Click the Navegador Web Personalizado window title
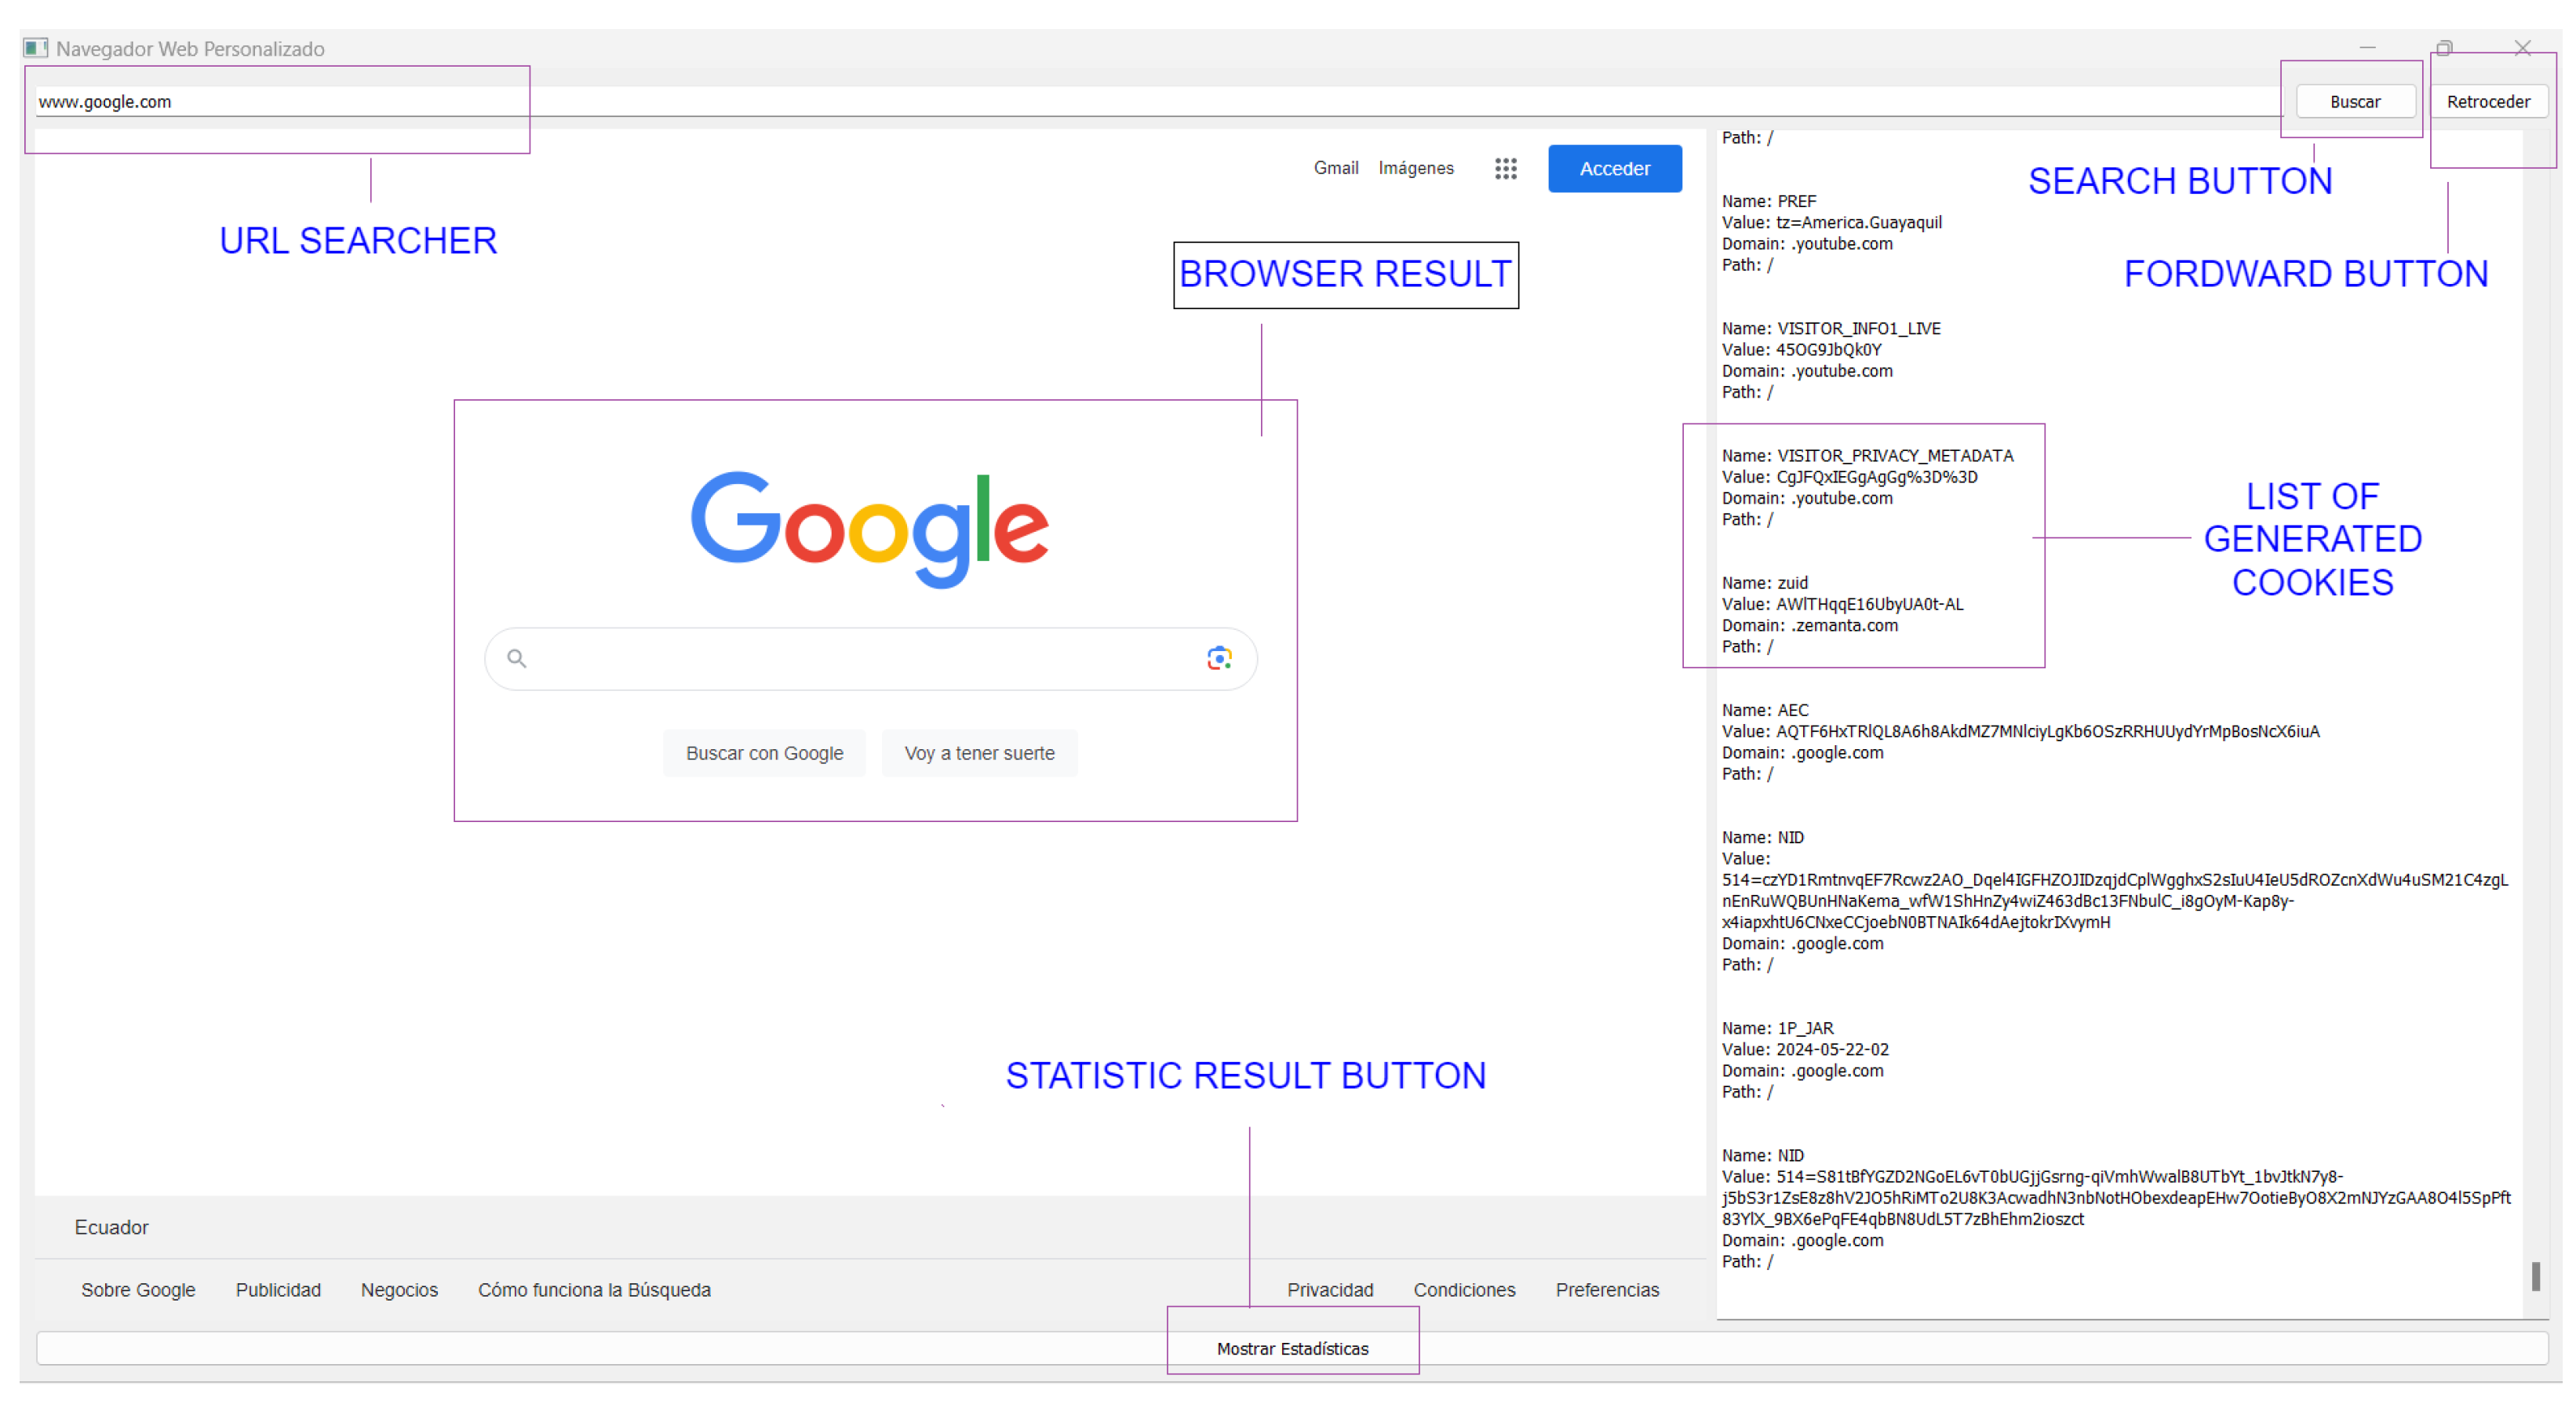Image resolution: width=2576 pixels, height=1408 pixels. [x=190, y=48]
